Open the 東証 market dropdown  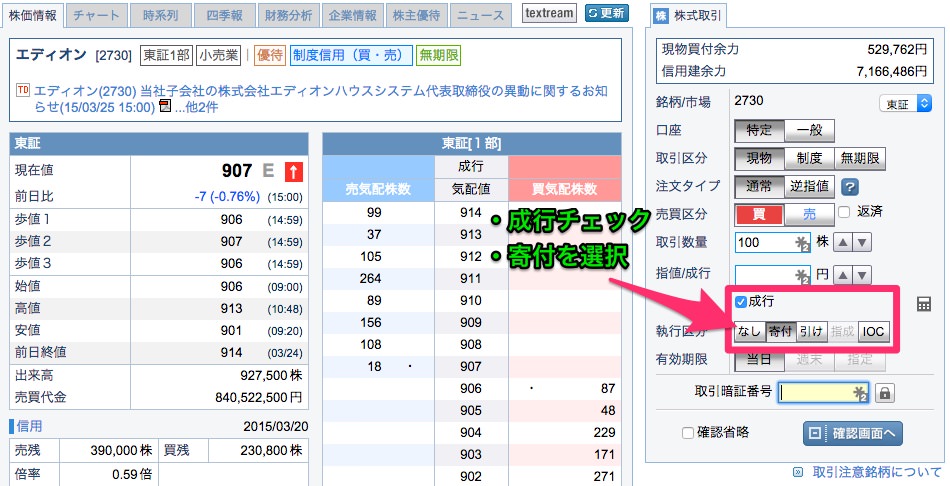coord(905,104)
